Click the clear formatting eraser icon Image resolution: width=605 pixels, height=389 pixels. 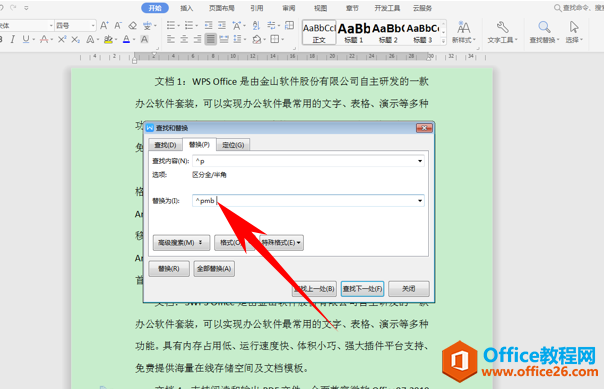point(133,26)
